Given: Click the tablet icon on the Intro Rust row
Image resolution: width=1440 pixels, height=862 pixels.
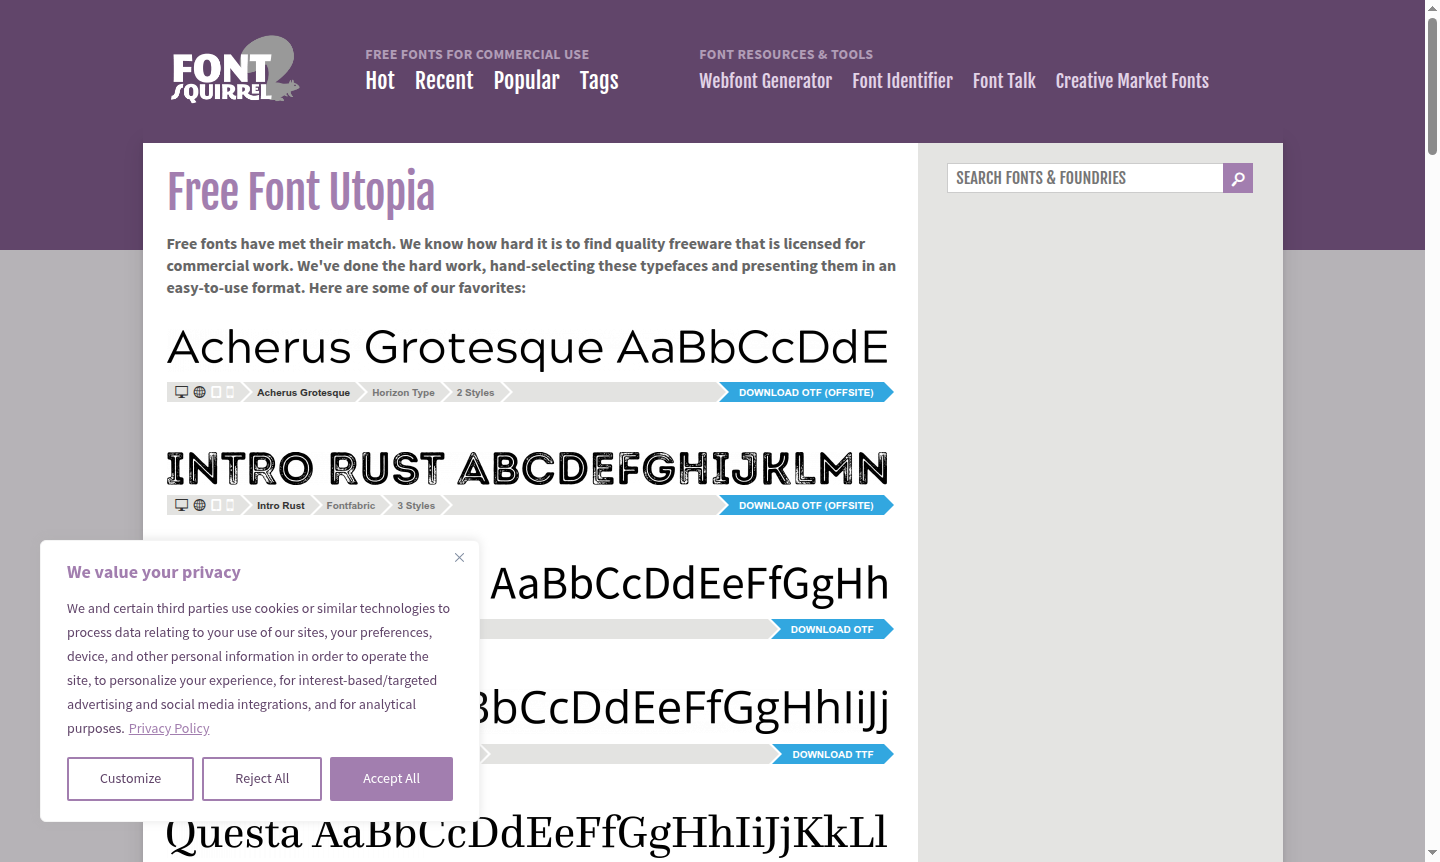Looking at the screenshot, I should (x=218, y=505).
